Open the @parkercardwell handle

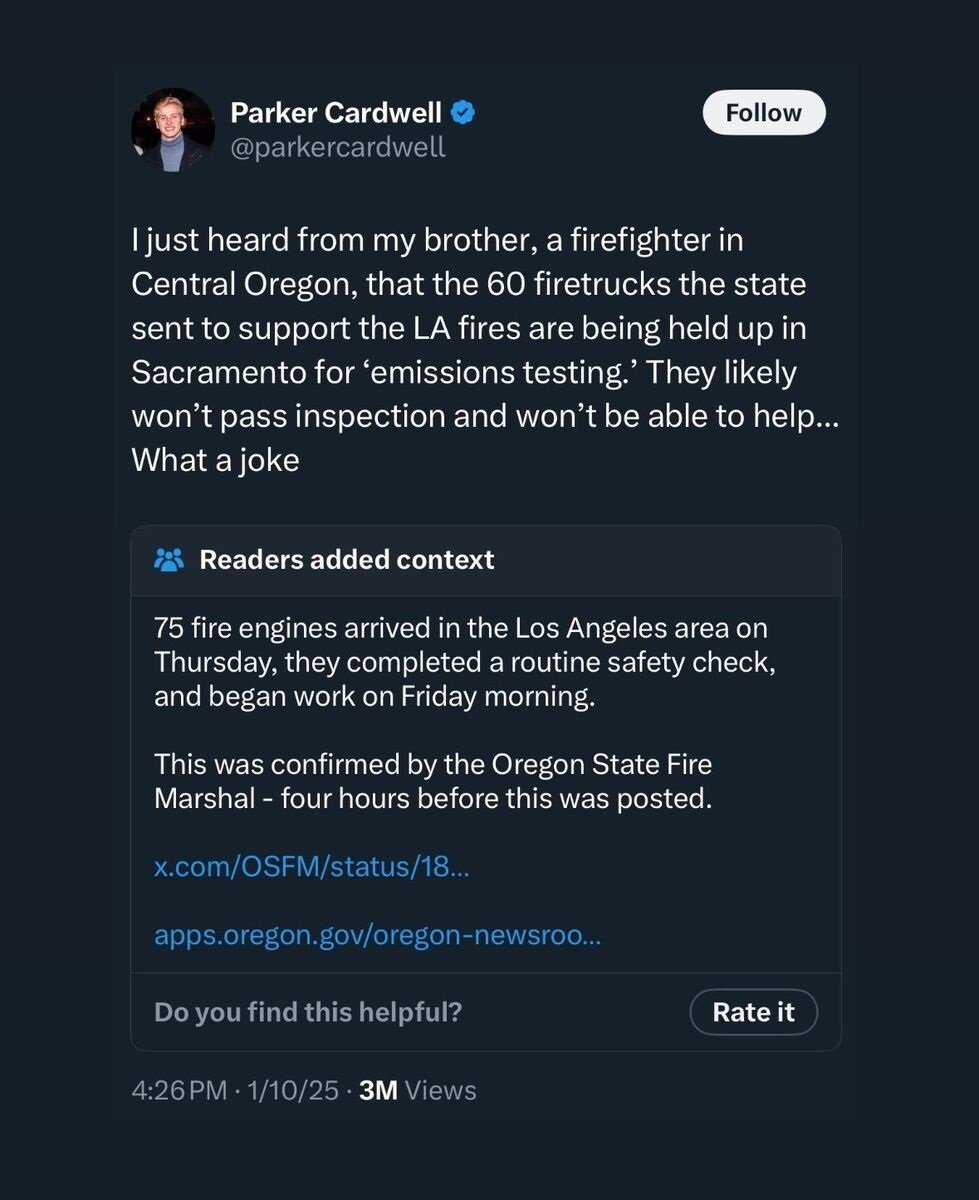(338, 148)
